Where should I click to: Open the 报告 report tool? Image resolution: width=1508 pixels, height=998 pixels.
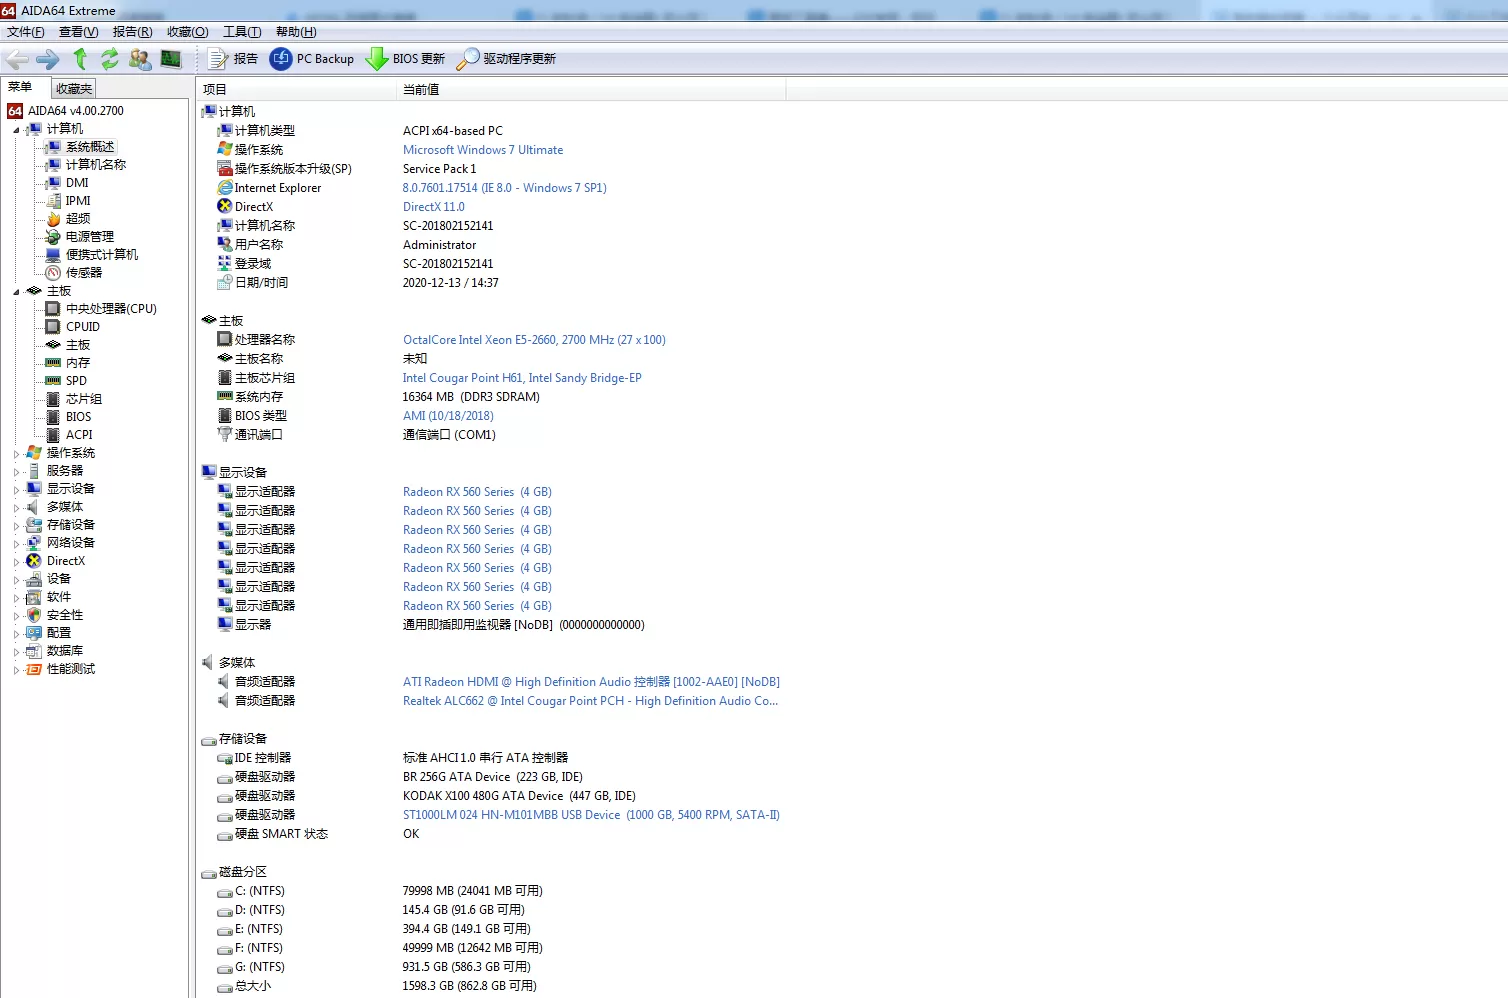(x=233, y=59)
